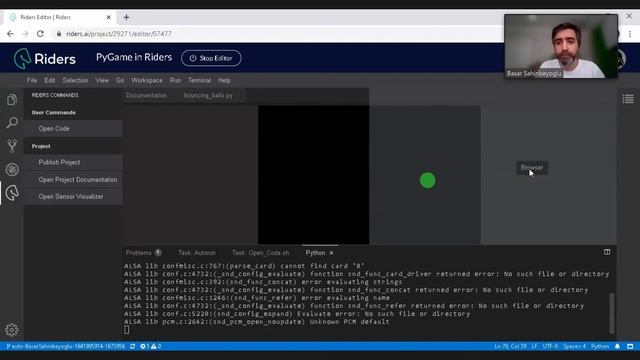The width and height of the screenshot is (640, 360).
Task: Open the settings gear in activity bar
Action: 12,329
